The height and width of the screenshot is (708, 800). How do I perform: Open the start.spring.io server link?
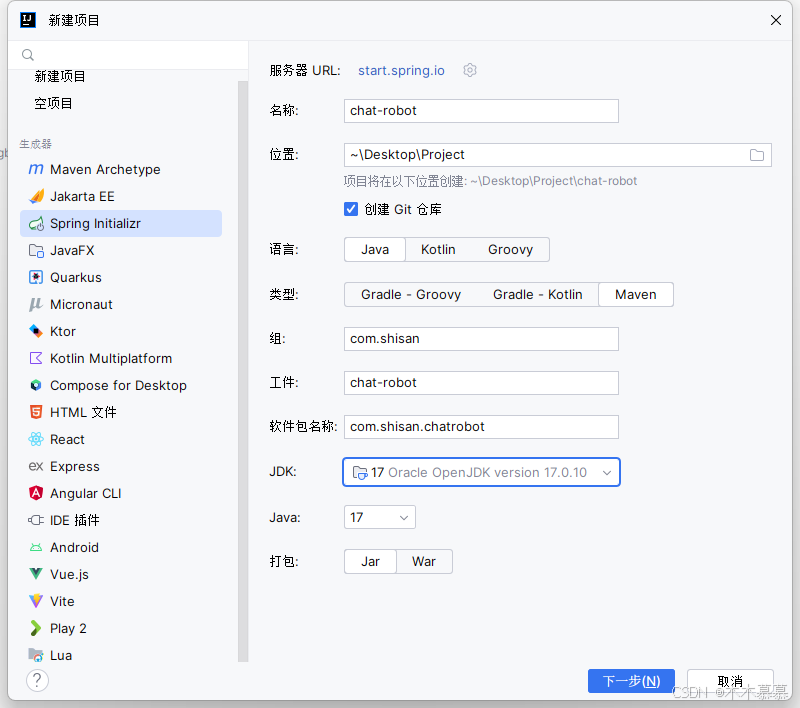pyautogui.click(x=401, y=70)
